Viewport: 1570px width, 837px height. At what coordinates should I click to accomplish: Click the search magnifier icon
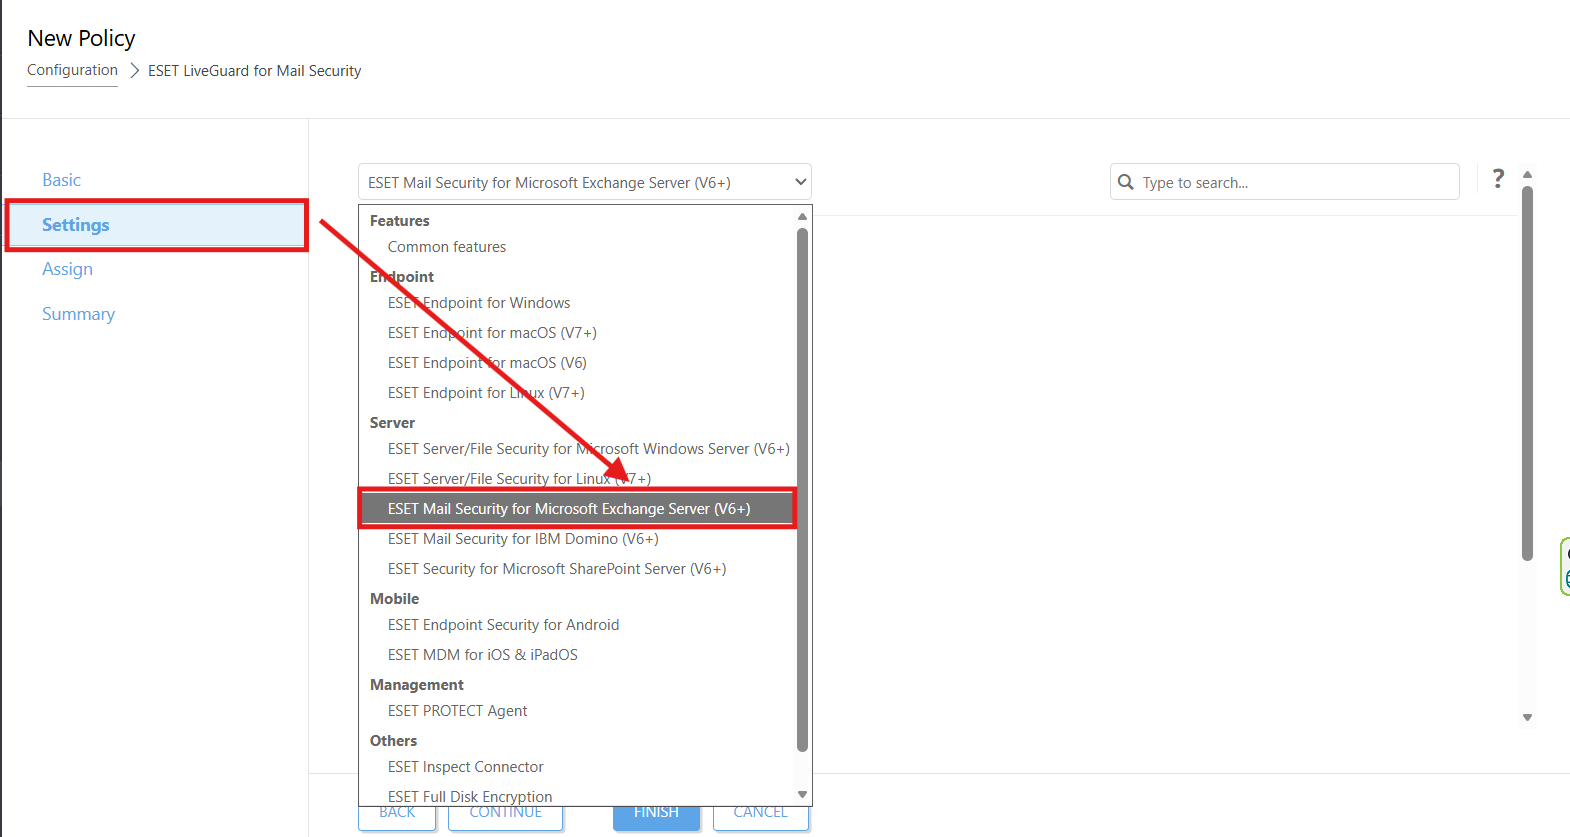point(1126,182)
